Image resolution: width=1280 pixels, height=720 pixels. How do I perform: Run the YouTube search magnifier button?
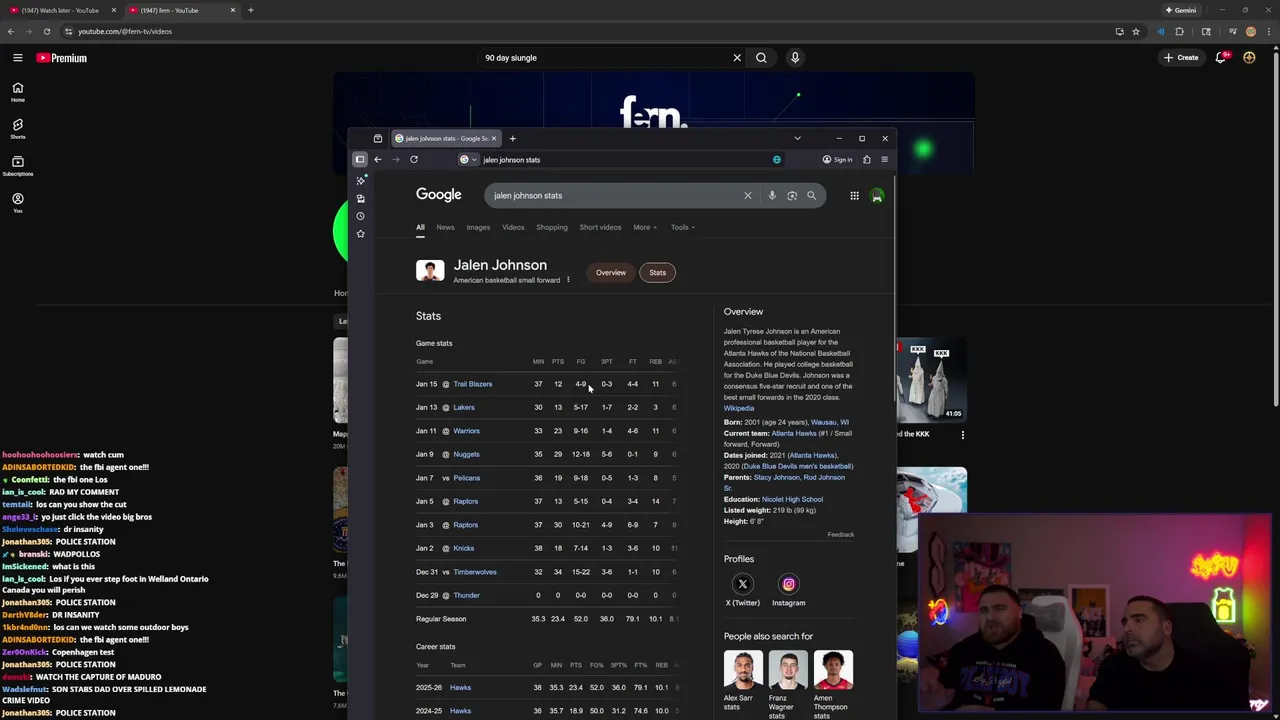tap(761, 58)
